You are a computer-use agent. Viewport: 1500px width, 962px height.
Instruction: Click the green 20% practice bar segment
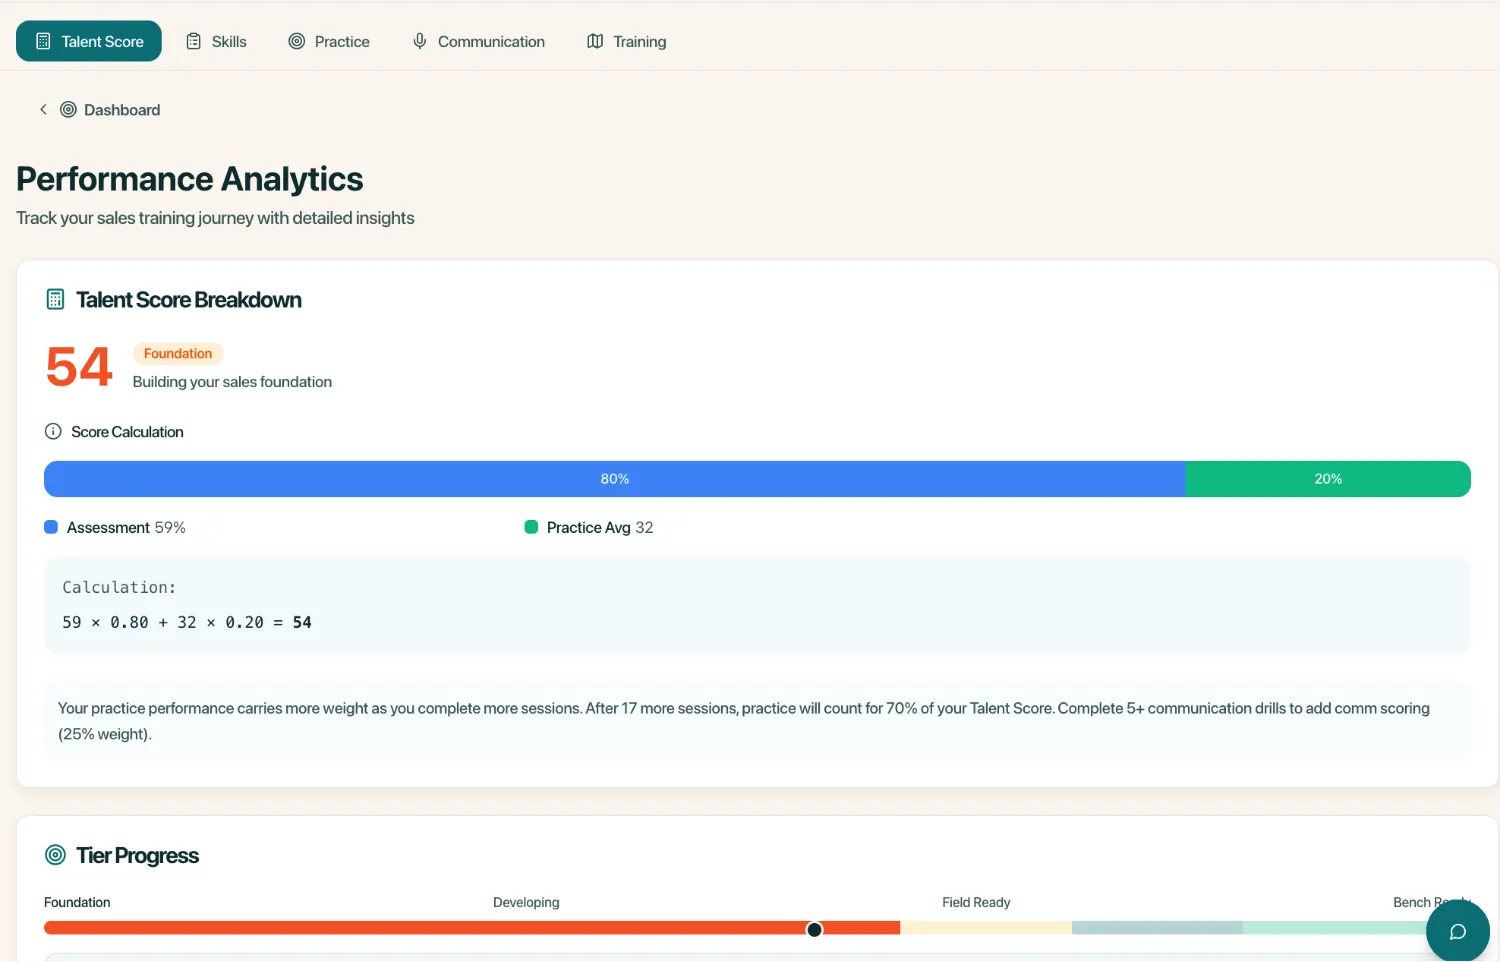(x=1328, y=479)
